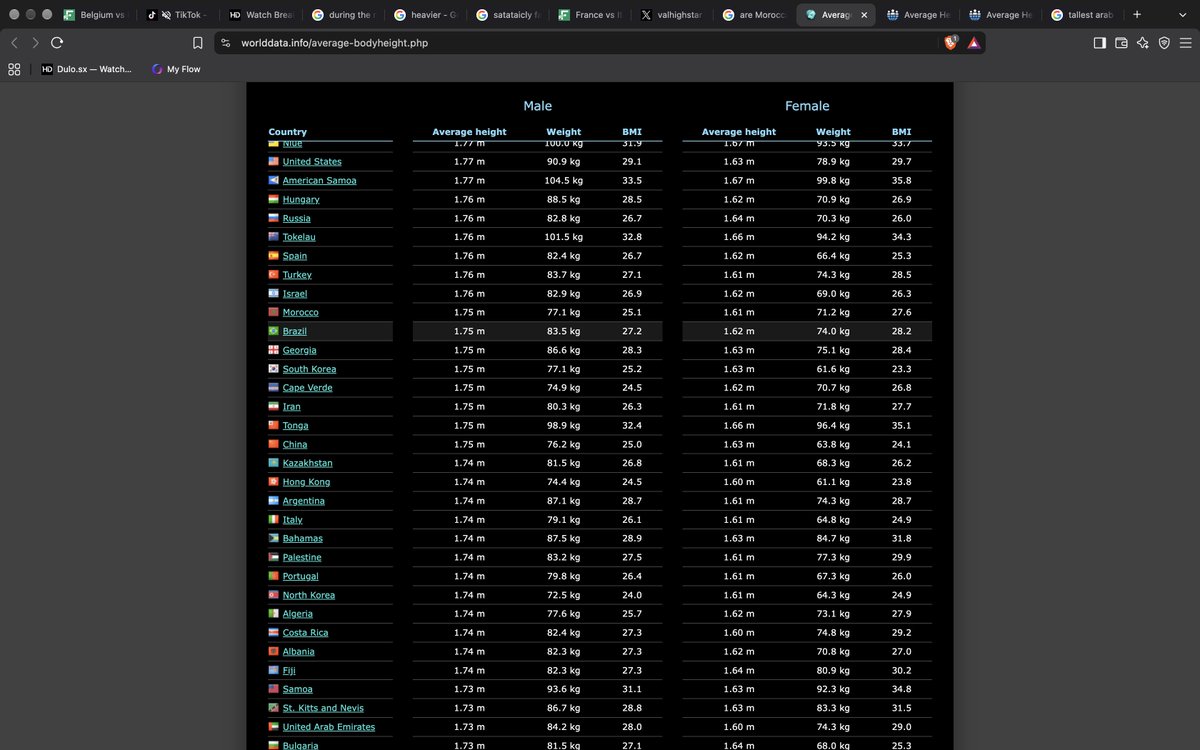Go forward to the next page

[35, 43]
